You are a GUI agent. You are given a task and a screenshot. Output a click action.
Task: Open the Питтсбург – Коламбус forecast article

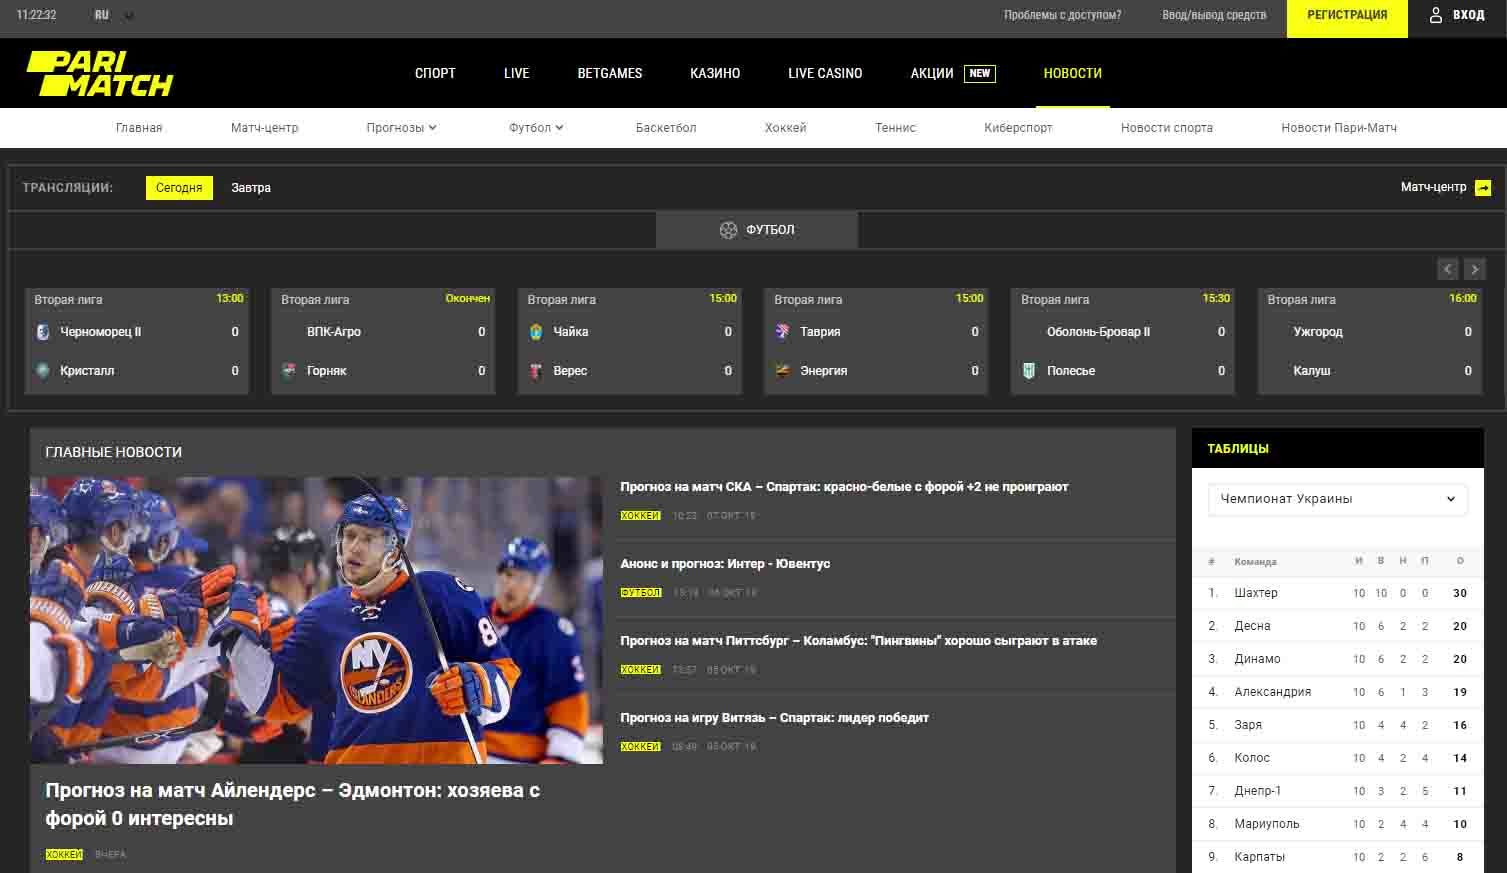[x=858, y=641]
